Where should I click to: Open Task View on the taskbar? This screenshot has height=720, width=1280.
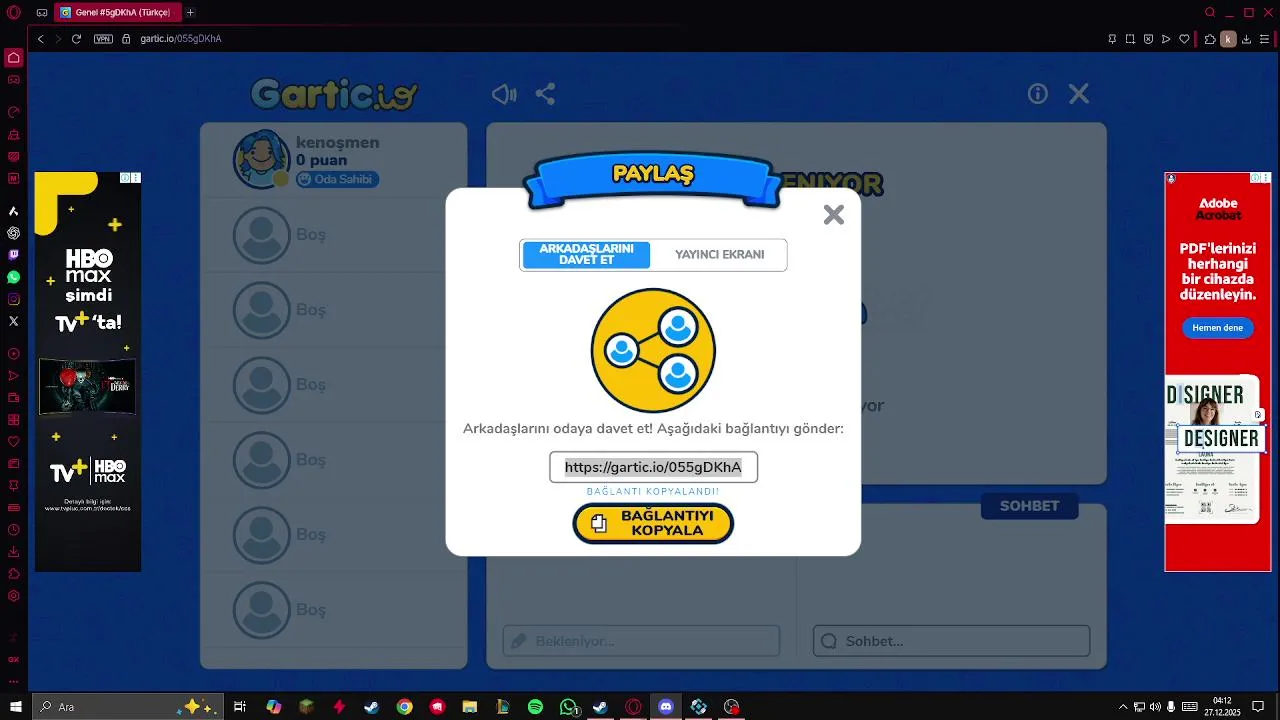tap(240, 707)
